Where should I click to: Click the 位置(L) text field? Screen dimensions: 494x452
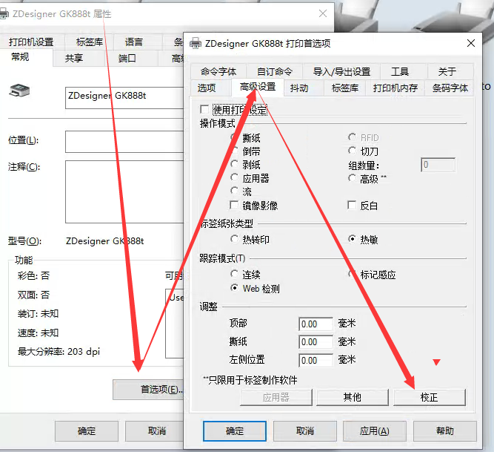tap(125, 142)
